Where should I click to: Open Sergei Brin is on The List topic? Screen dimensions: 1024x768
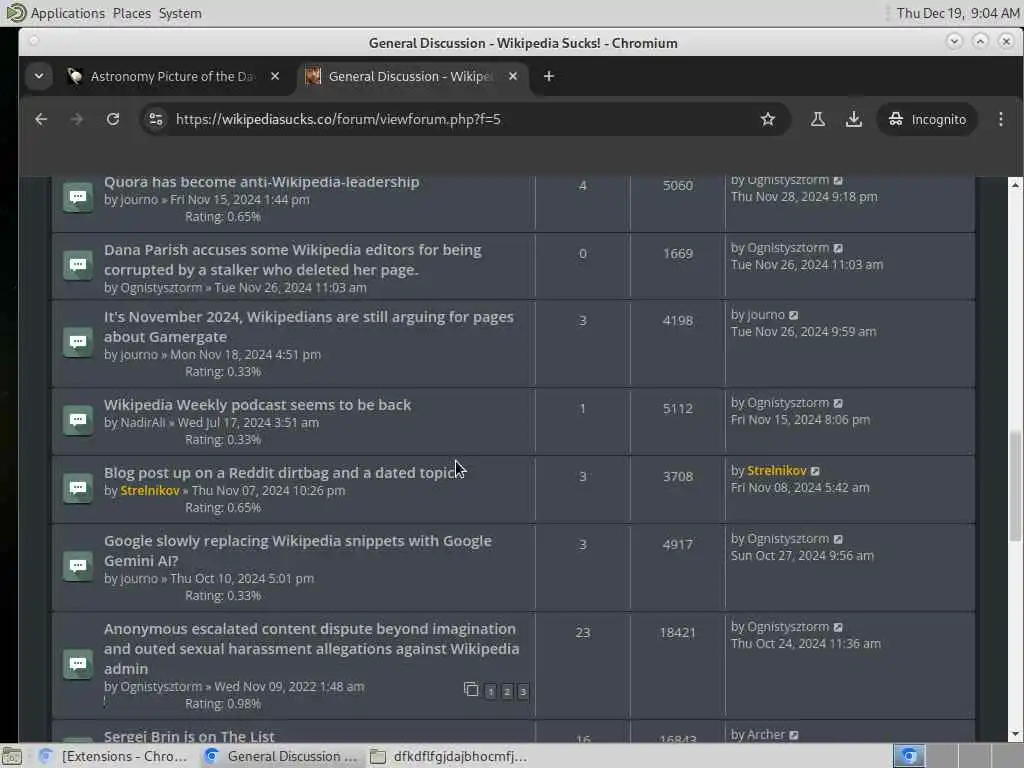tap(189, 736)
